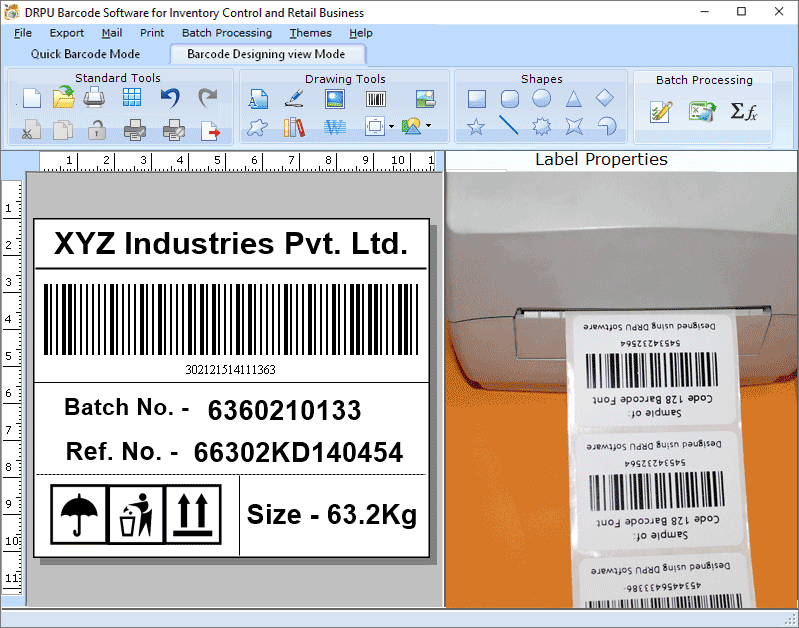The height and width of the screenshot is (628, 799).
Task: Select the Diamond shape
Action: (x=605, y=98)
